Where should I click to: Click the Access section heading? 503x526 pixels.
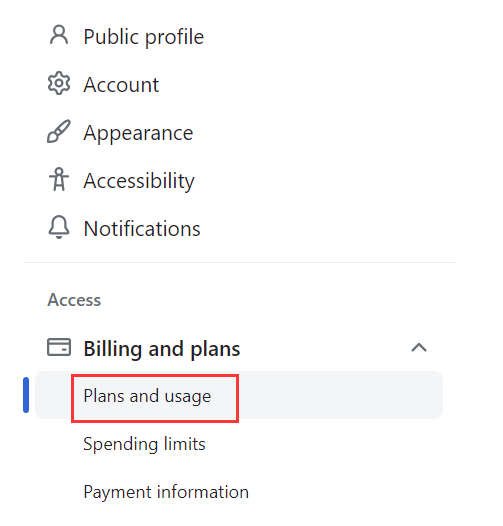[x=74, y=300]
